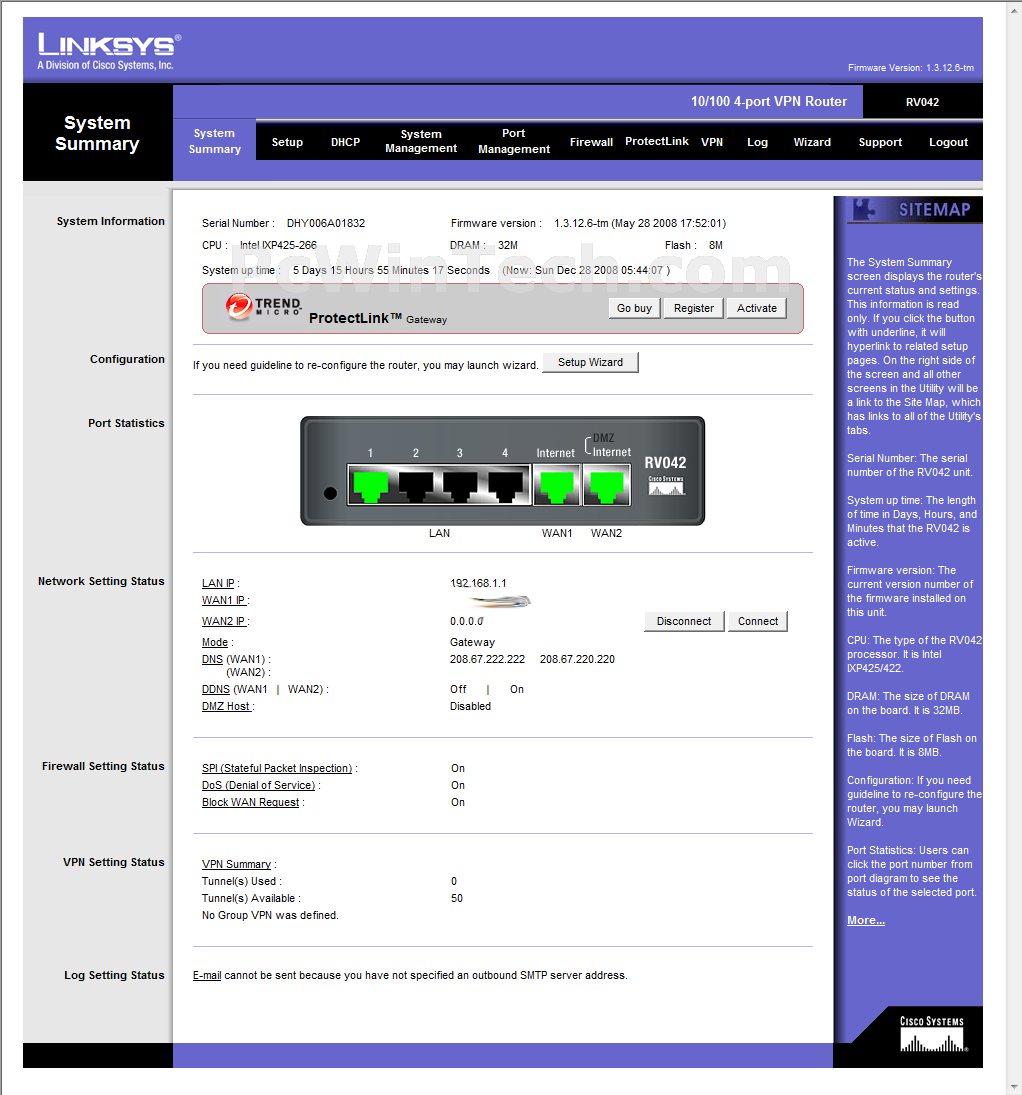Click the LAN IP value 192.168.1.1

pos(479,583)
